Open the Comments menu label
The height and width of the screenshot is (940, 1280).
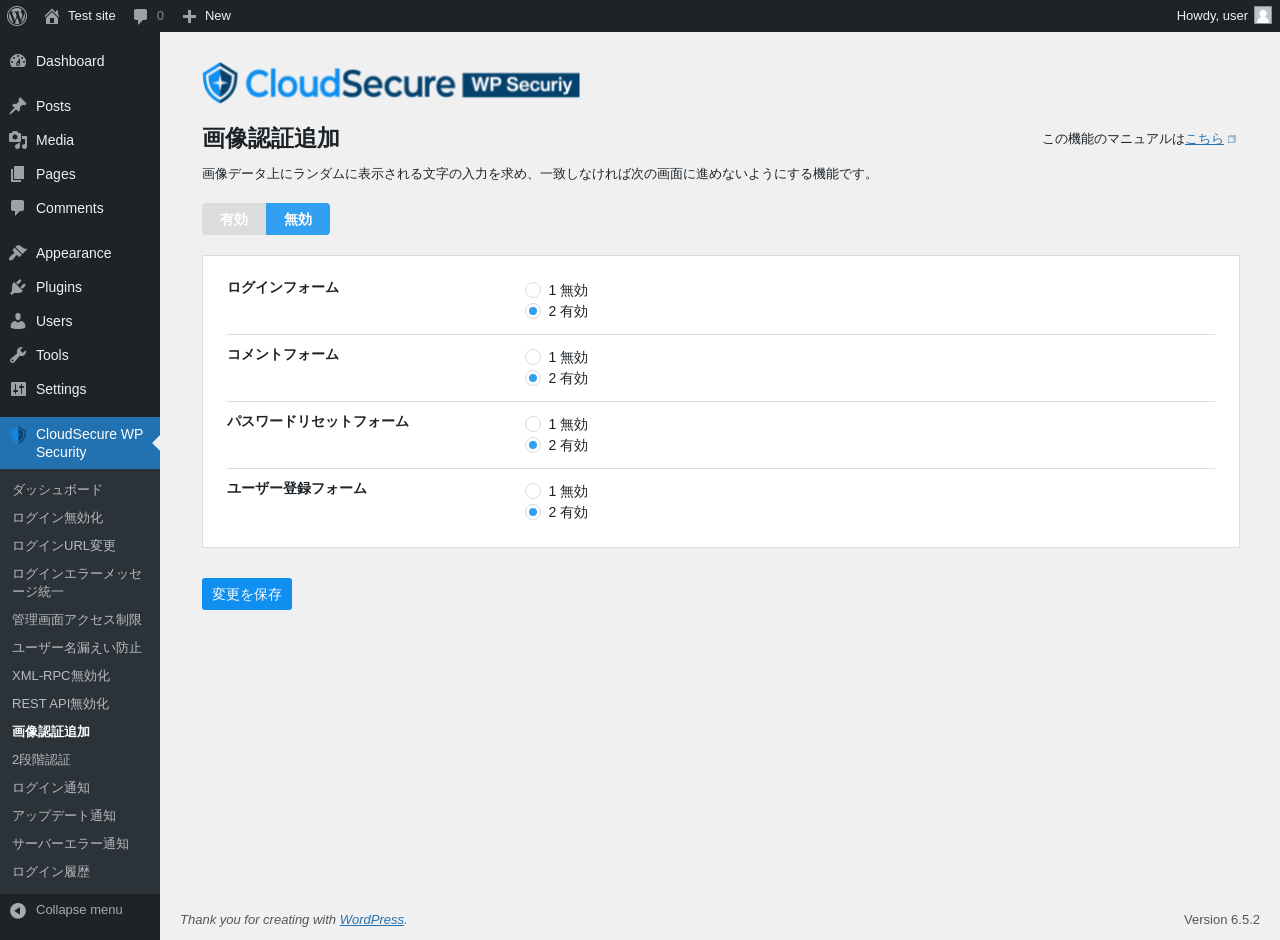coord(70,208)
